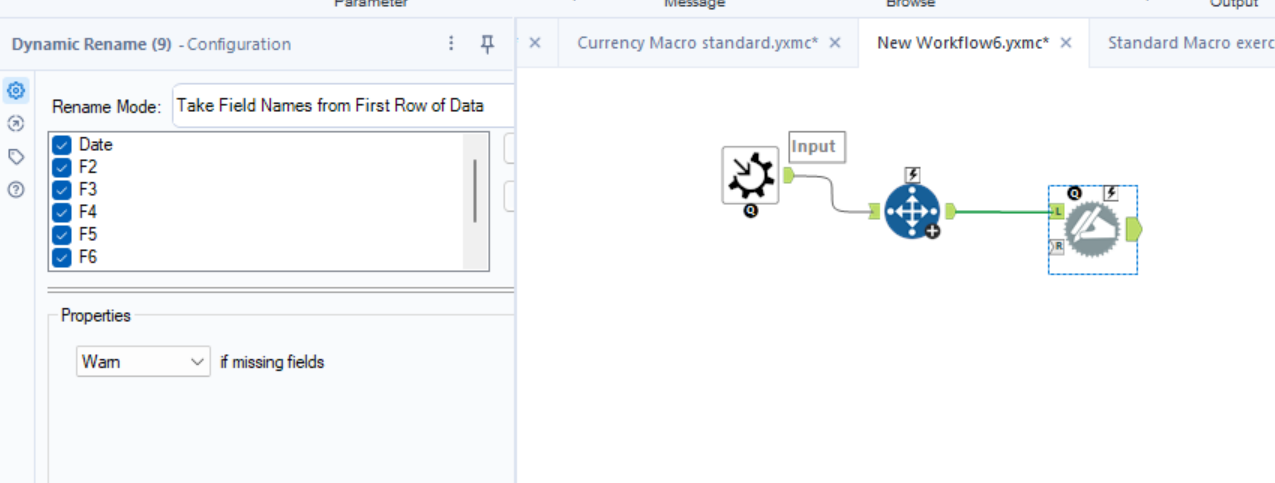The height and width of the screenshot is (483, 1275).
Task: Pin the Configuration window
Action: click(x=487, y=43)
